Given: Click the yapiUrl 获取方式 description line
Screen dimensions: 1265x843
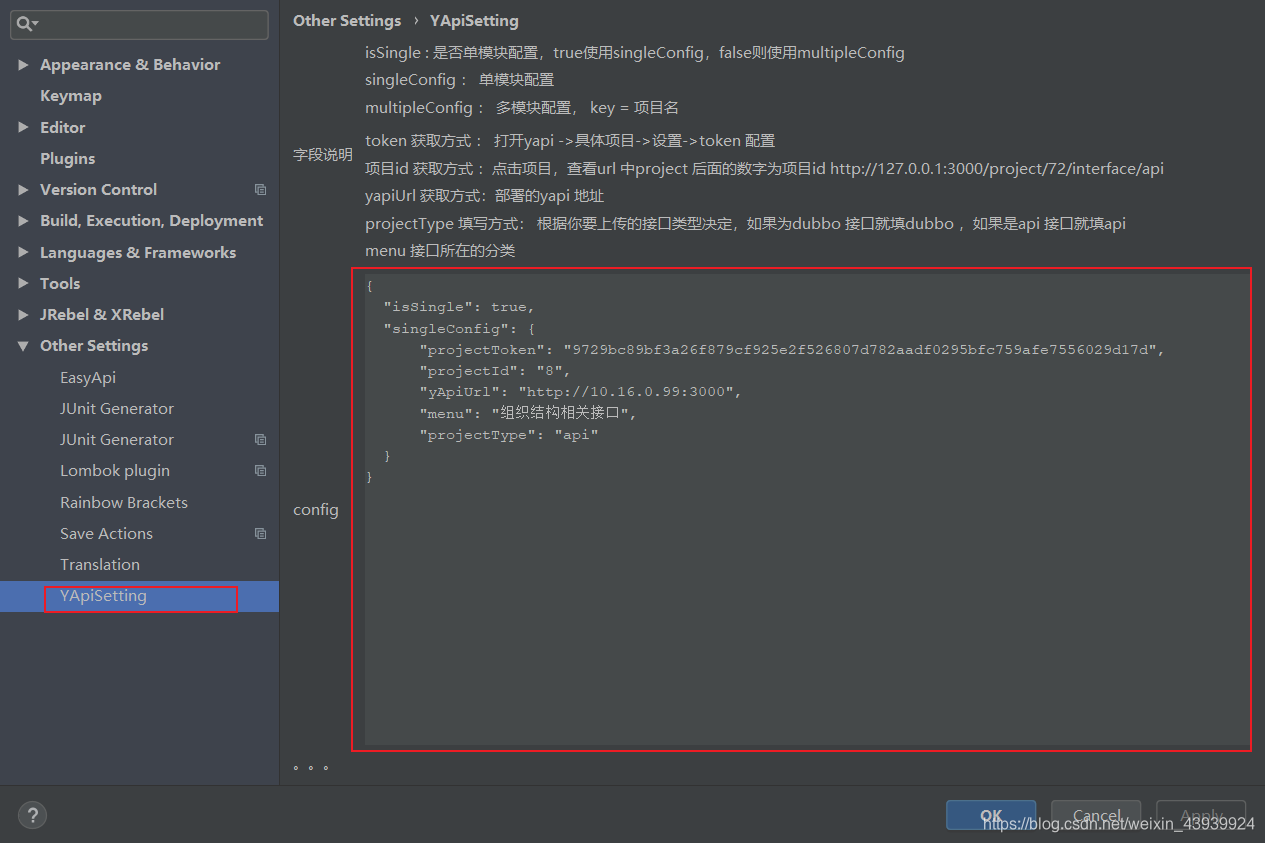Looking at the screenshot, I should pos(485,196).
